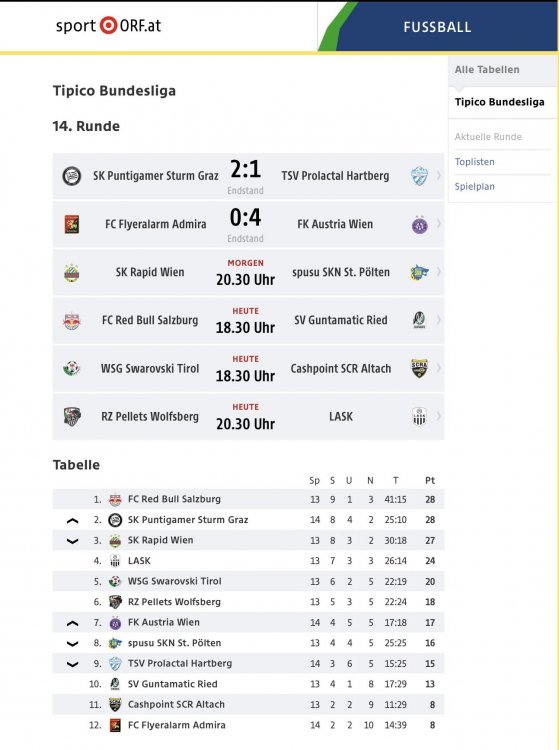Click FC Red Bull Salzburg row in Tabelle
The height and width of the screenshot is (750, 559).
(248, 499)
